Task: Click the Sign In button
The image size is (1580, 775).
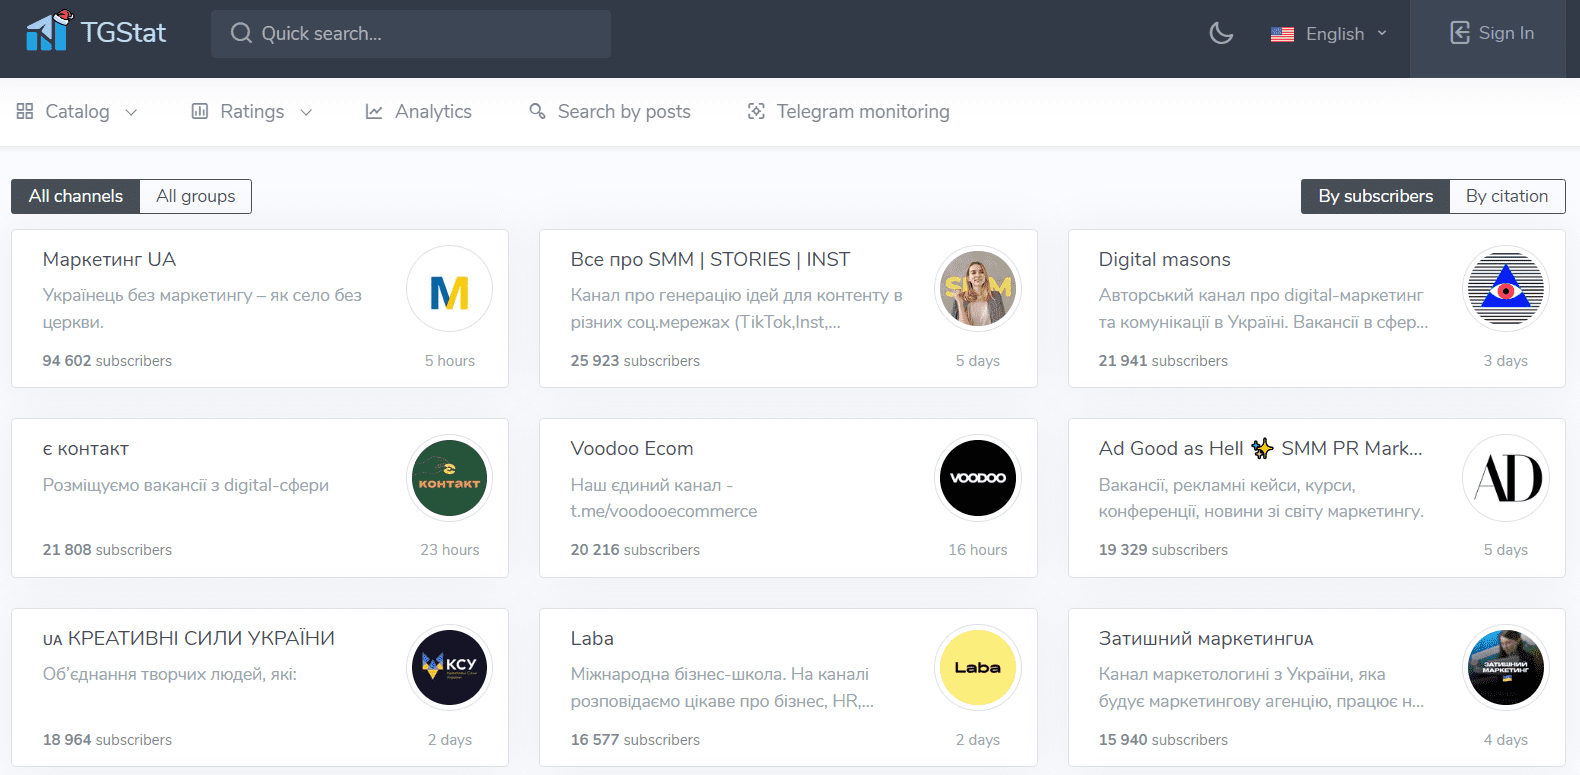Action: tap(1491, 33)
